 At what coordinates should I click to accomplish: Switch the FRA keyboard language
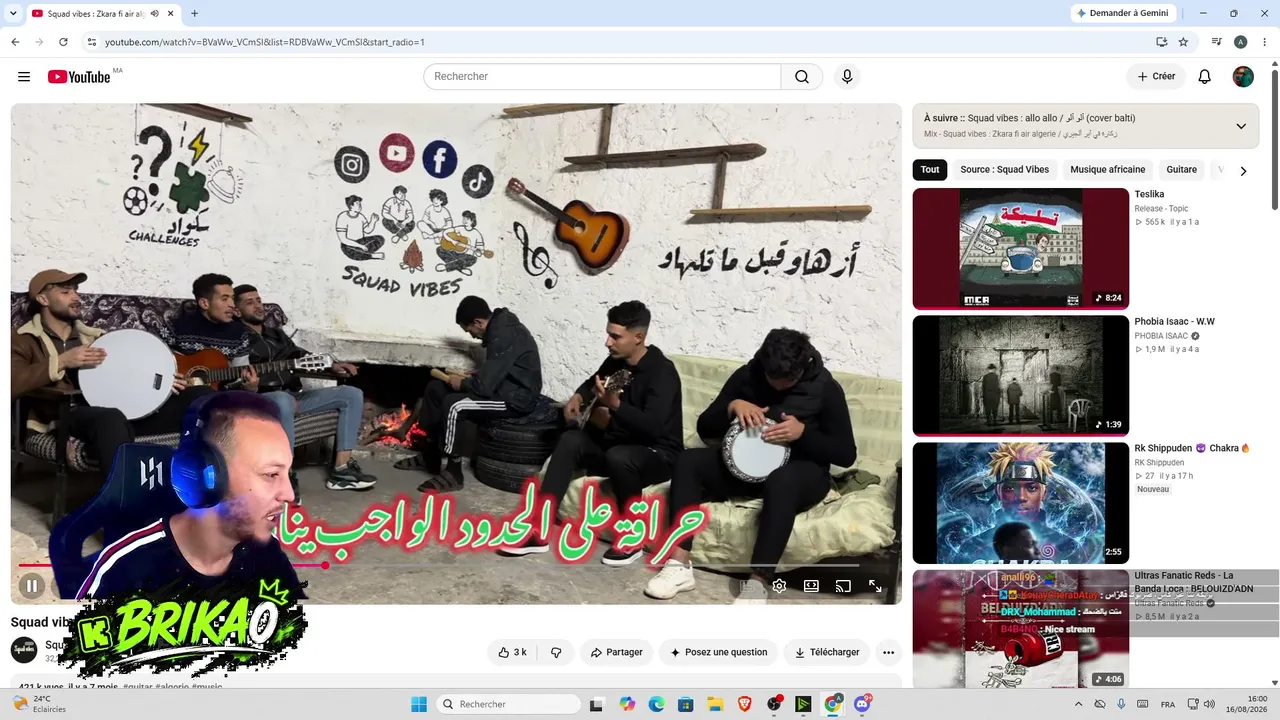click(1168, 704)
